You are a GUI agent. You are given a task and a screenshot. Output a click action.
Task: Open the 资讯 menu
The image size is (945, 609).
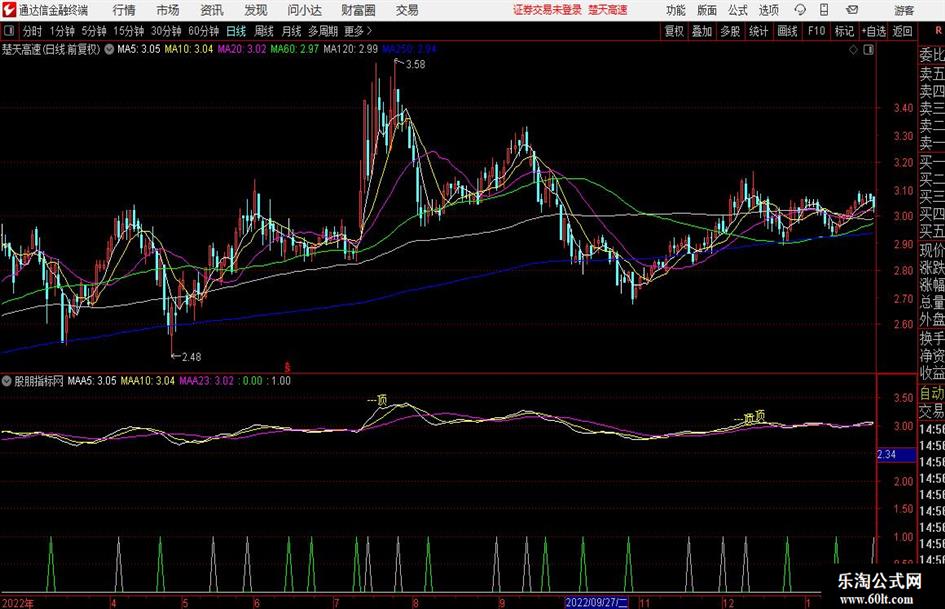point(212,10)
